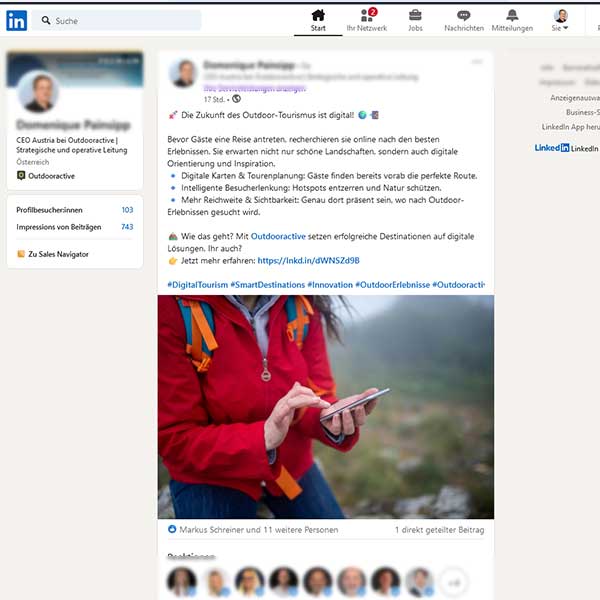Open Outdooractive company link in sidebar

(51, 176)
